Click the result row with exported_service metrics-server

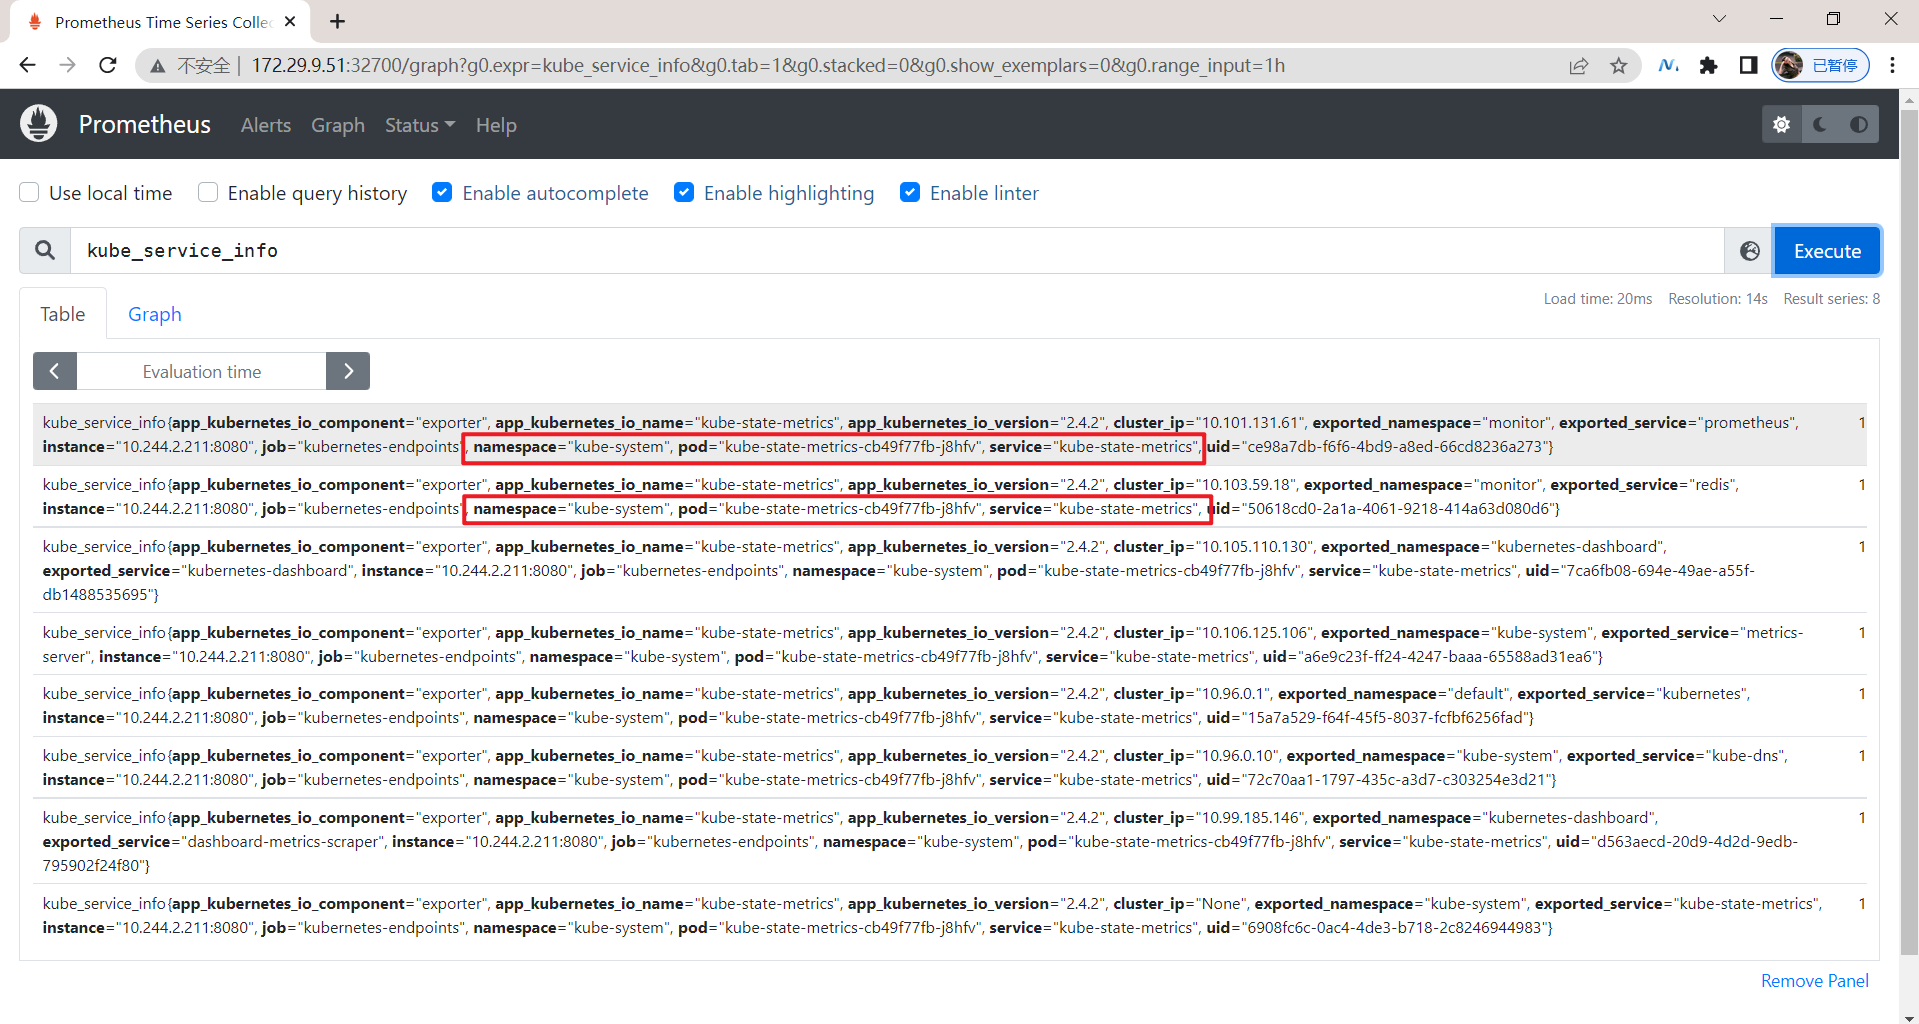point(950,644)
